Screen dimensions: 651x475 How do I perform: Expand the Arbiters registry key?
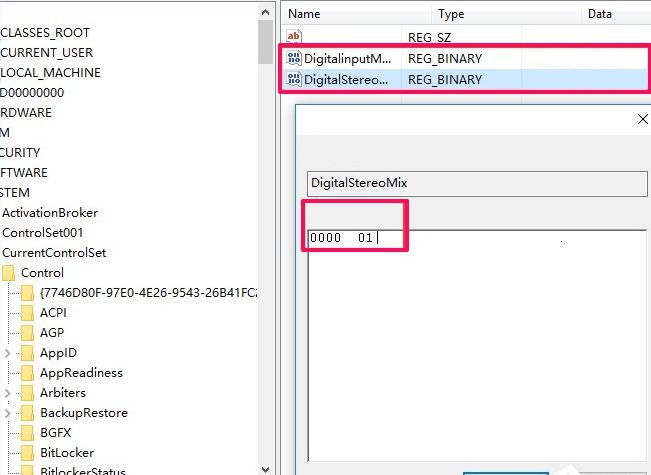pyautogui.click(x=7, y=393)
